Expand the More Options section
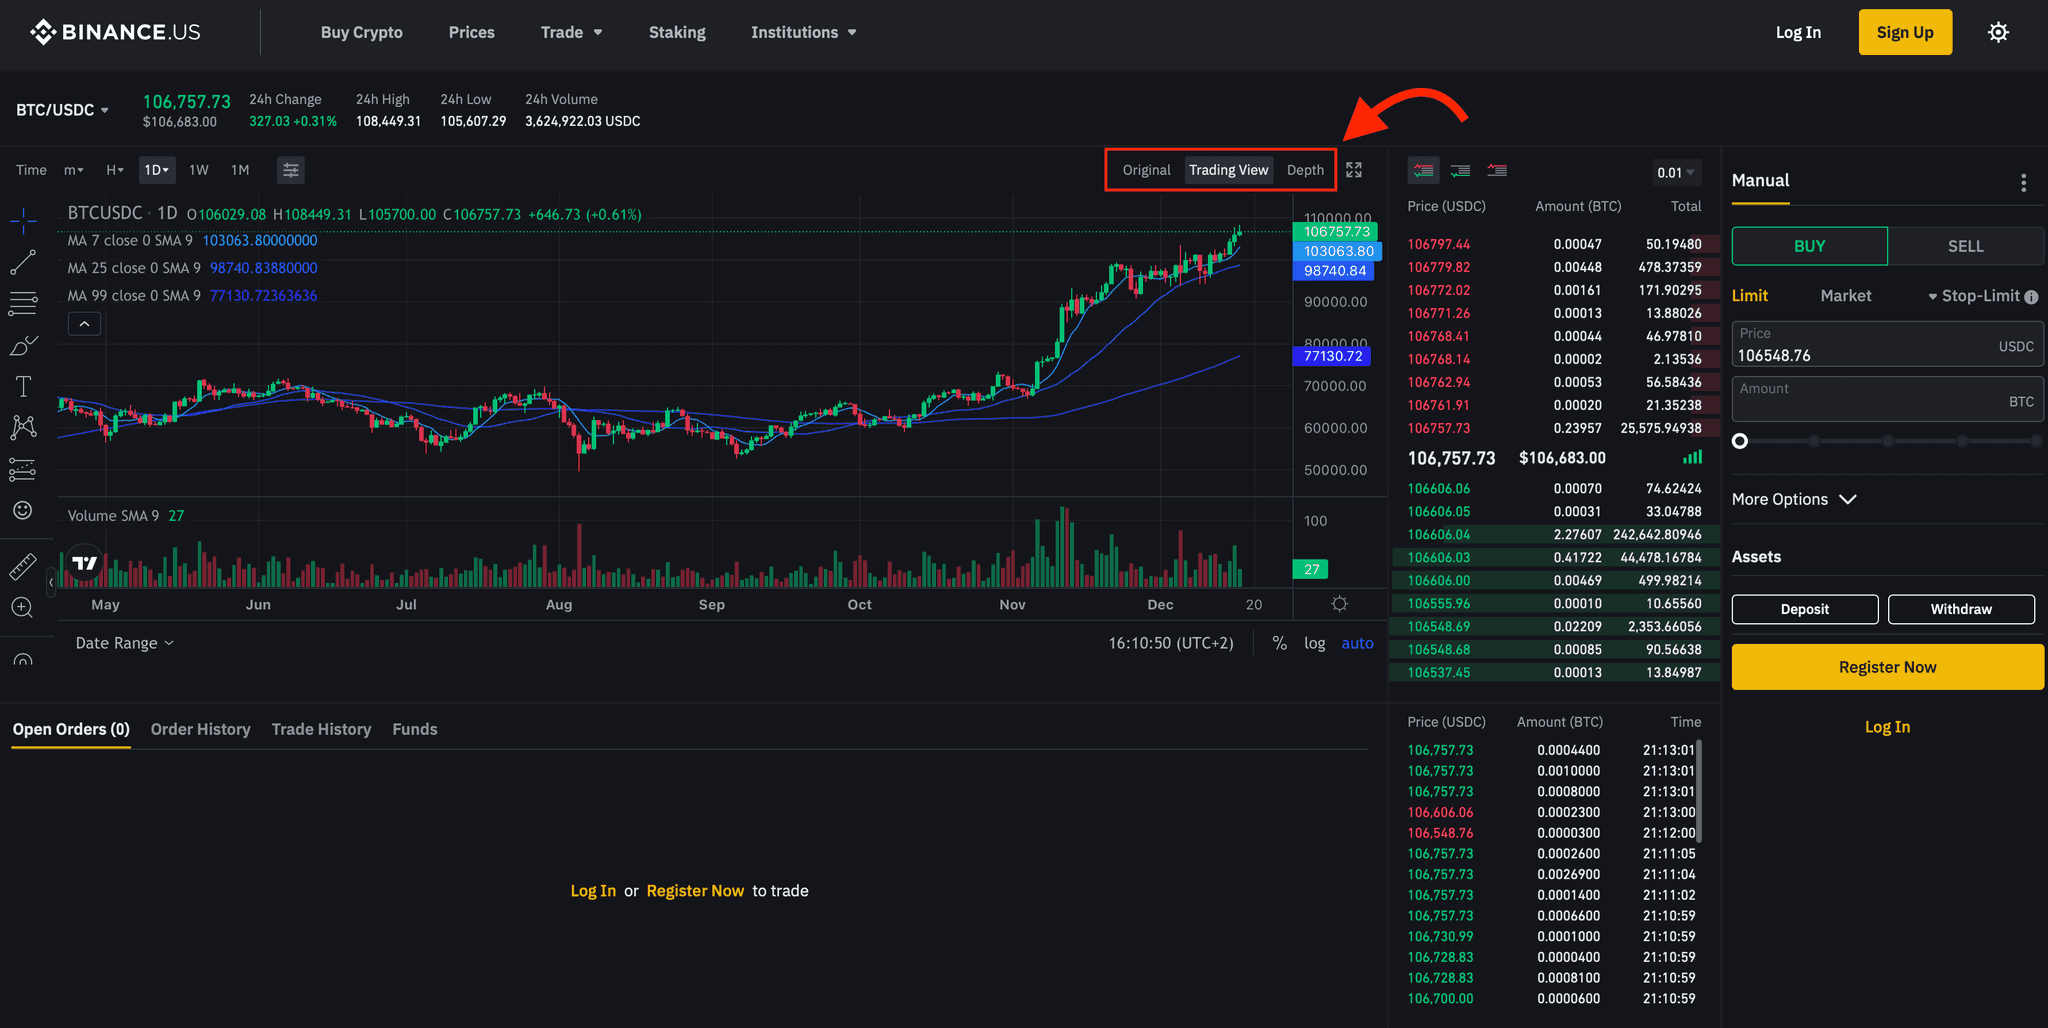 (1794, 499)
